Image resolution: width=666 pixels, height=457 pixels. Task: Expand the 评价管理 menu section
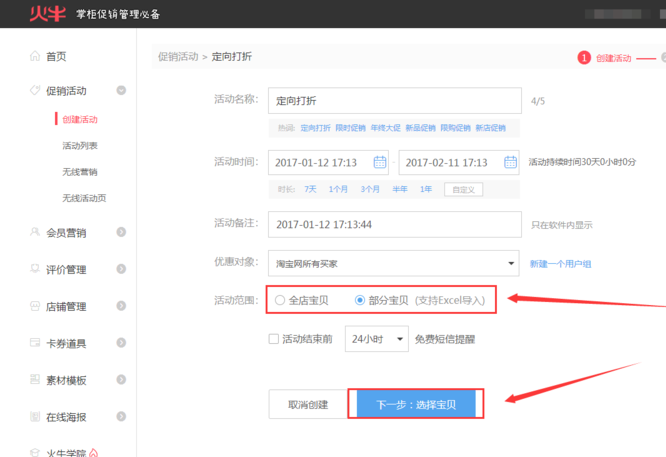pos(121,268)
